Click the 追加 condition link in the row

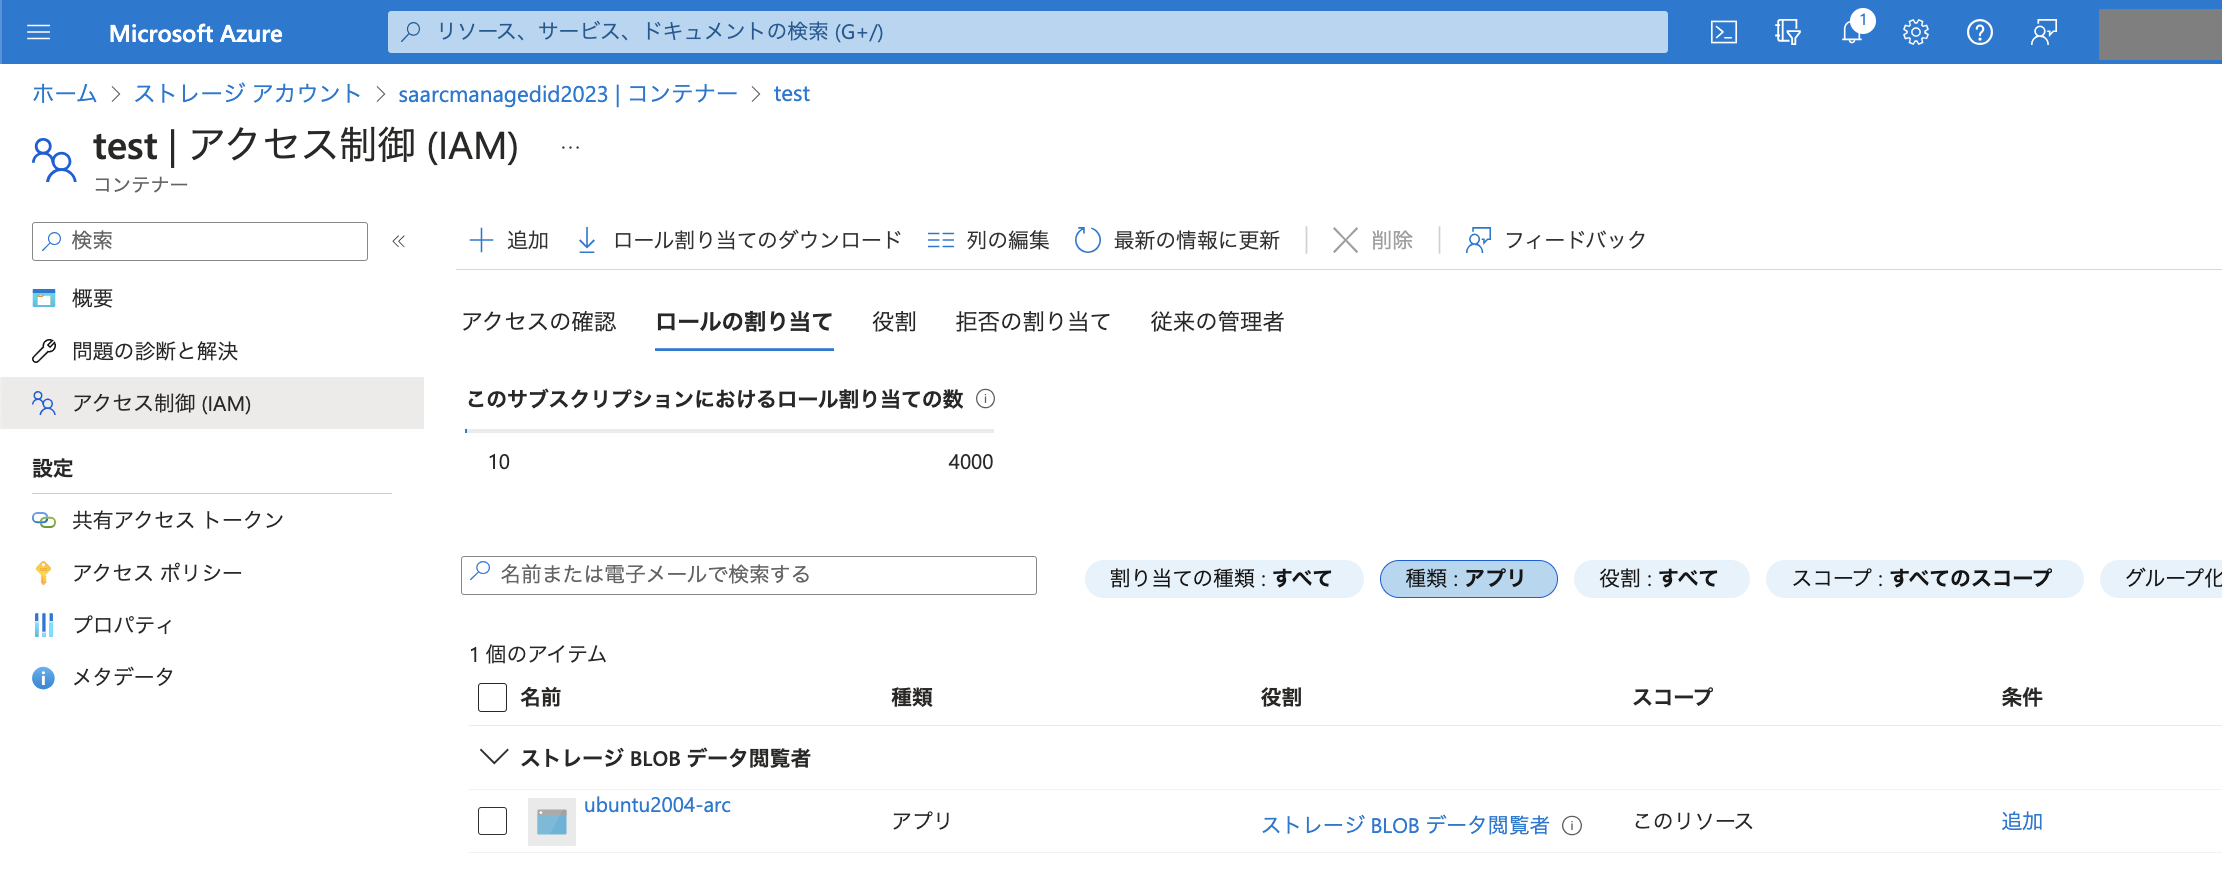2021,821
